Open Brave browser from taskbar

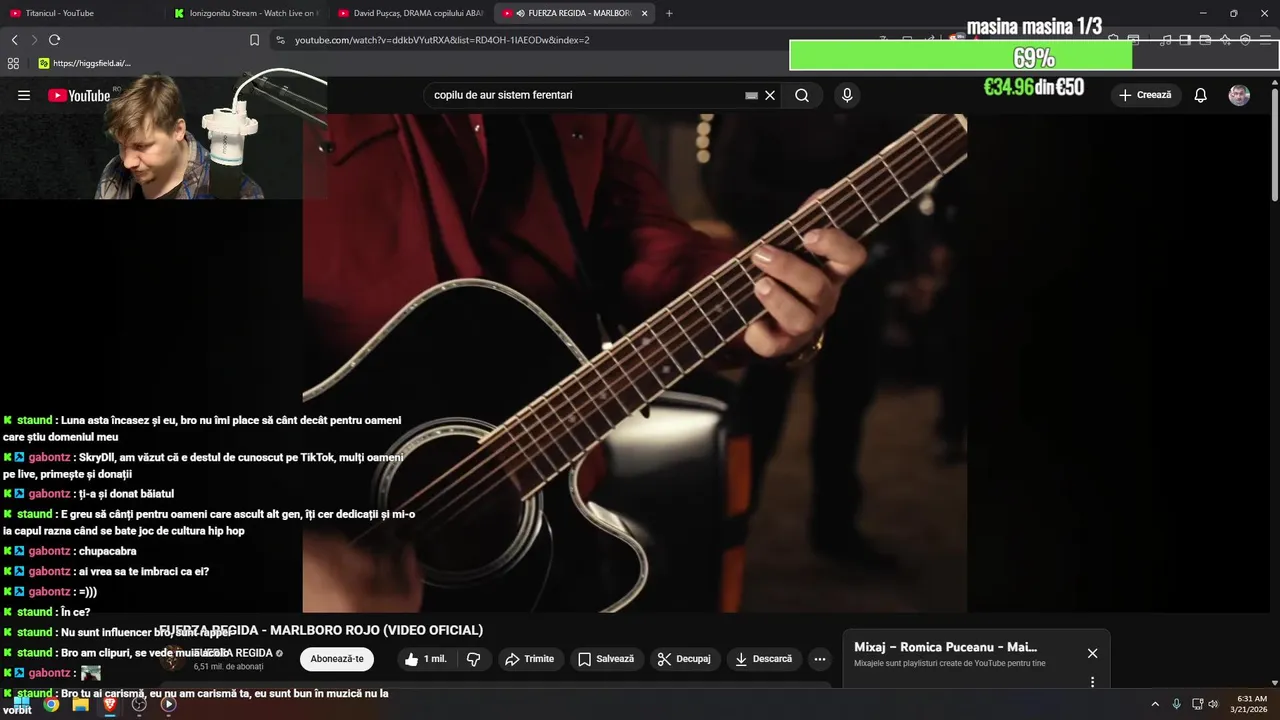(x=109, y=704)
